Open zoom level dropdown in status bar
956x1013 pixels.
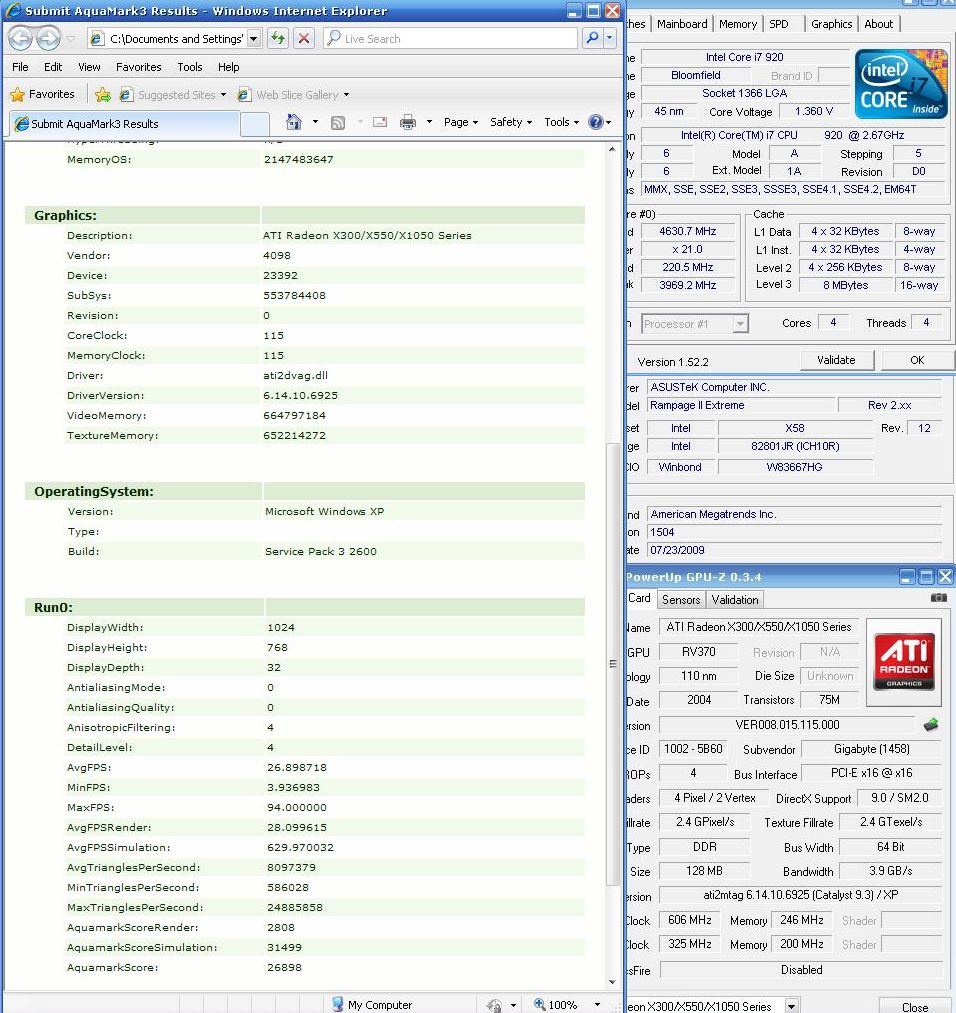[x=598, y=1005]
